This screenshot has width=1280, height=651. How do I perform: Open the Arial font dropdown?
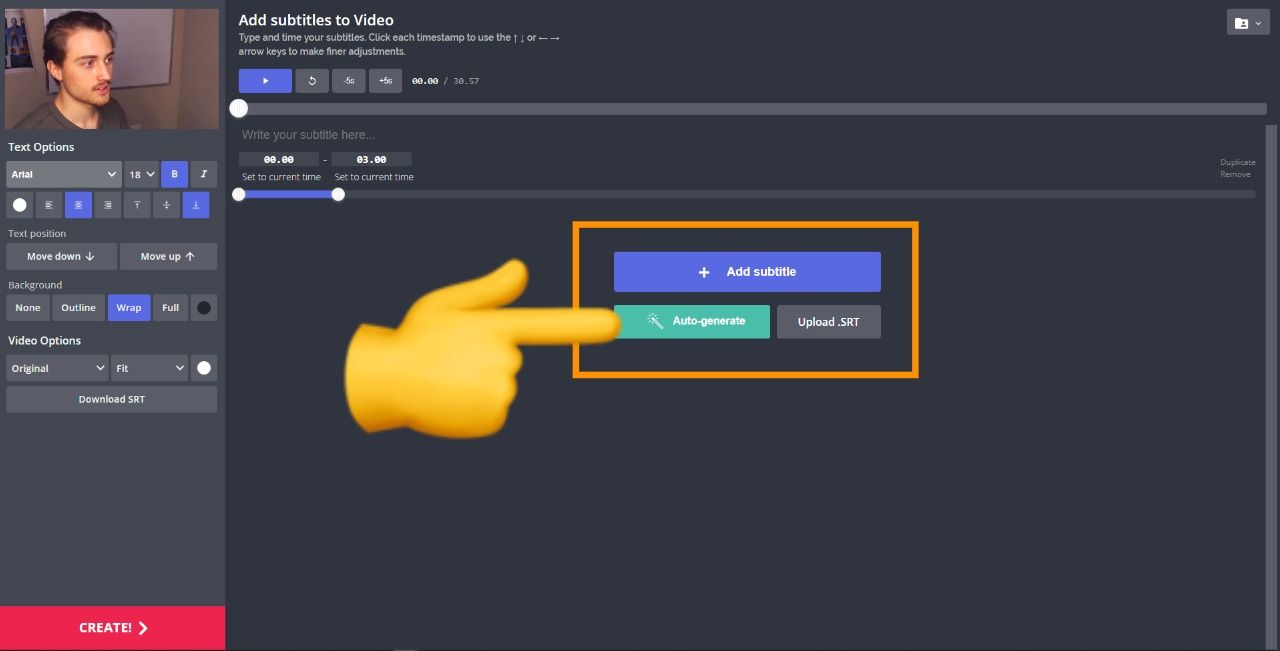click(64, 174)
